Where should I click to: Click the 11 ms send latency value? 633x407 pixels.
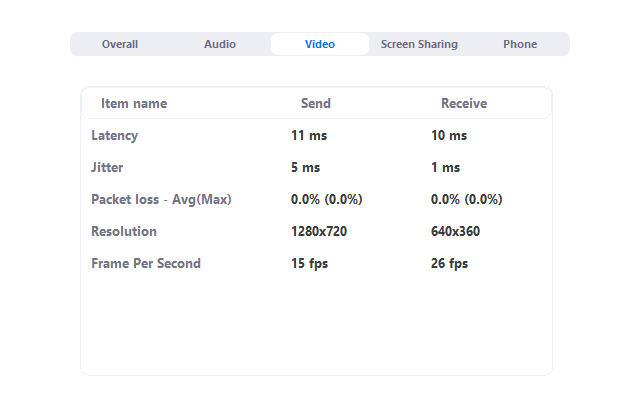(309, 135)
